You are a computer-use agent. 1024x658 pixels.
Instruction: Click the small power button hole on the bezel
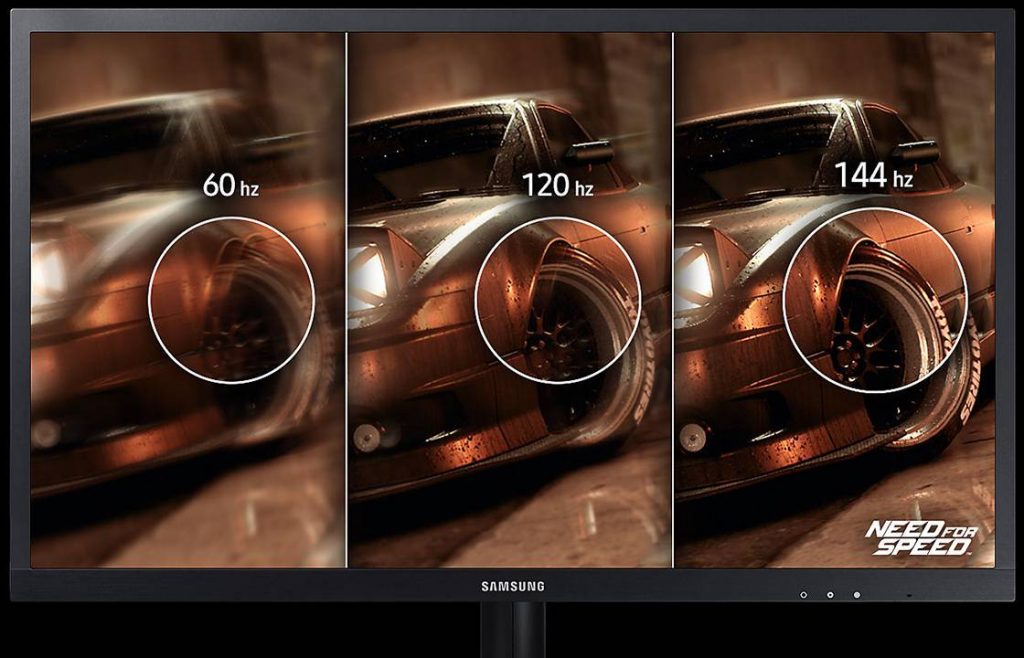(x=908, y=594)
